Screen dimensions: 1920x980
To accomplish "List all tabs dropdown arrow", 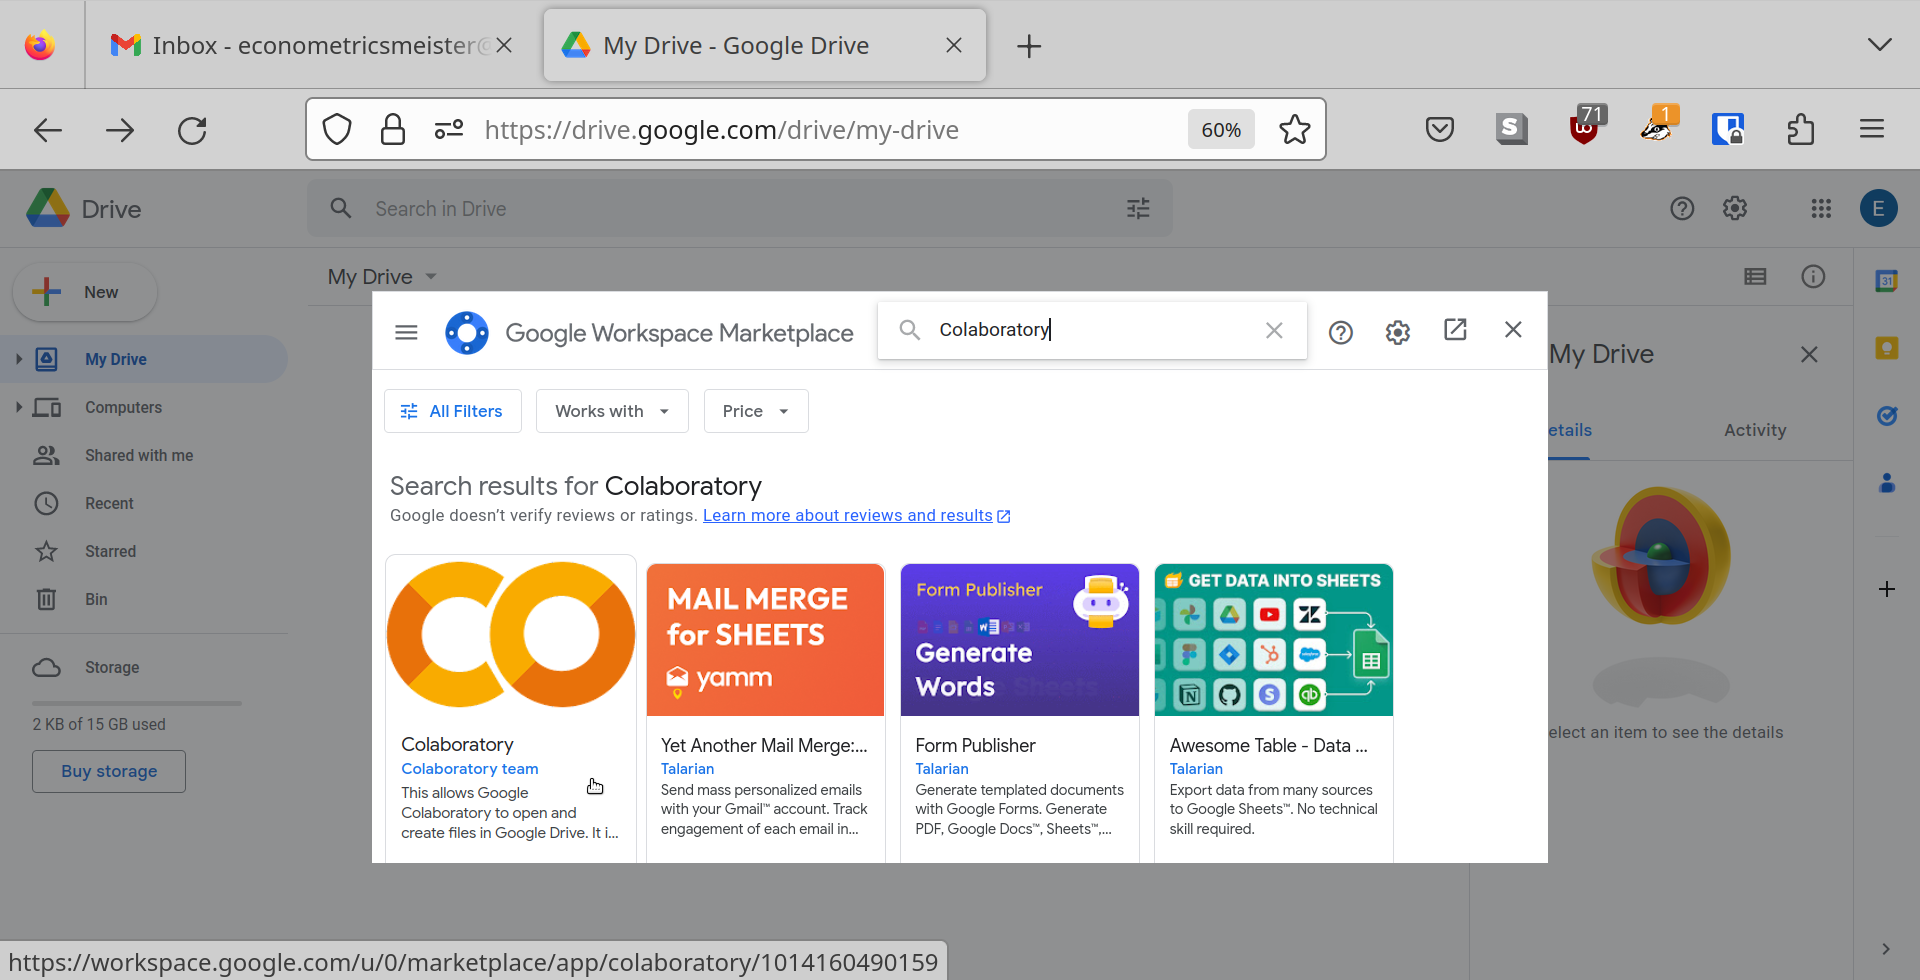I will pos(1880,45).
